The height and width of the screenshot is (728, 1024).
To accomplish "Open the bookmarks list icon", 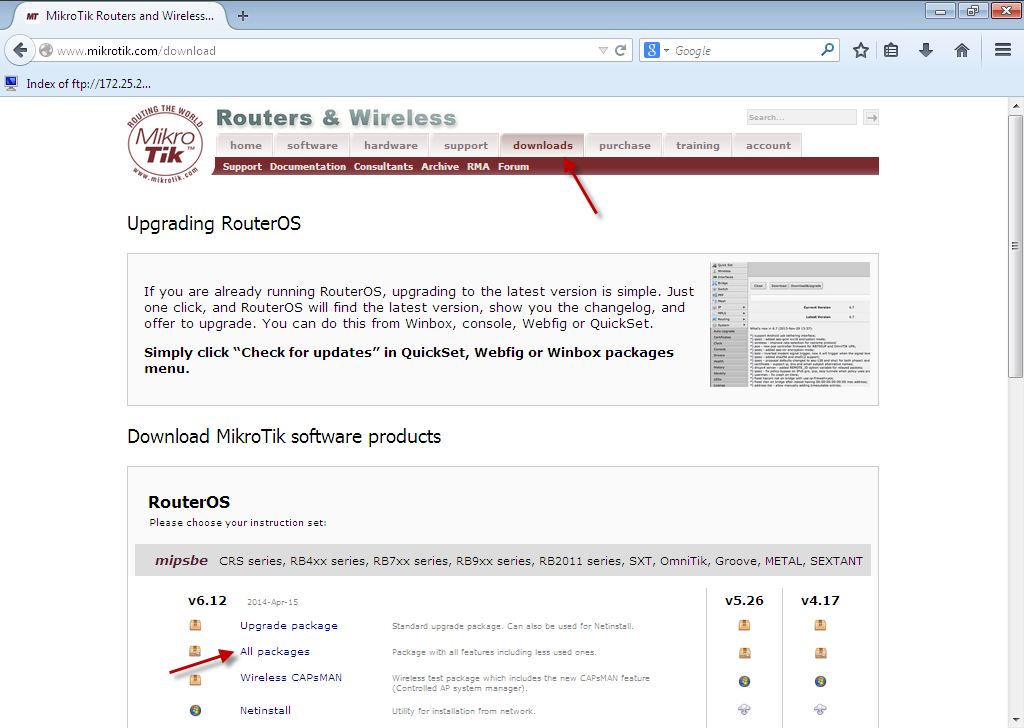I will point(891,50).
